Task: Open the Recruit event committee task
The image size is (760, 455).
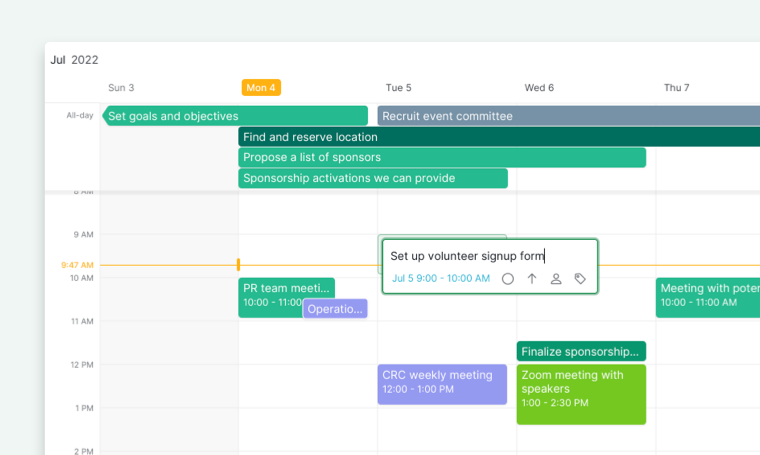Action: (569, 116)
